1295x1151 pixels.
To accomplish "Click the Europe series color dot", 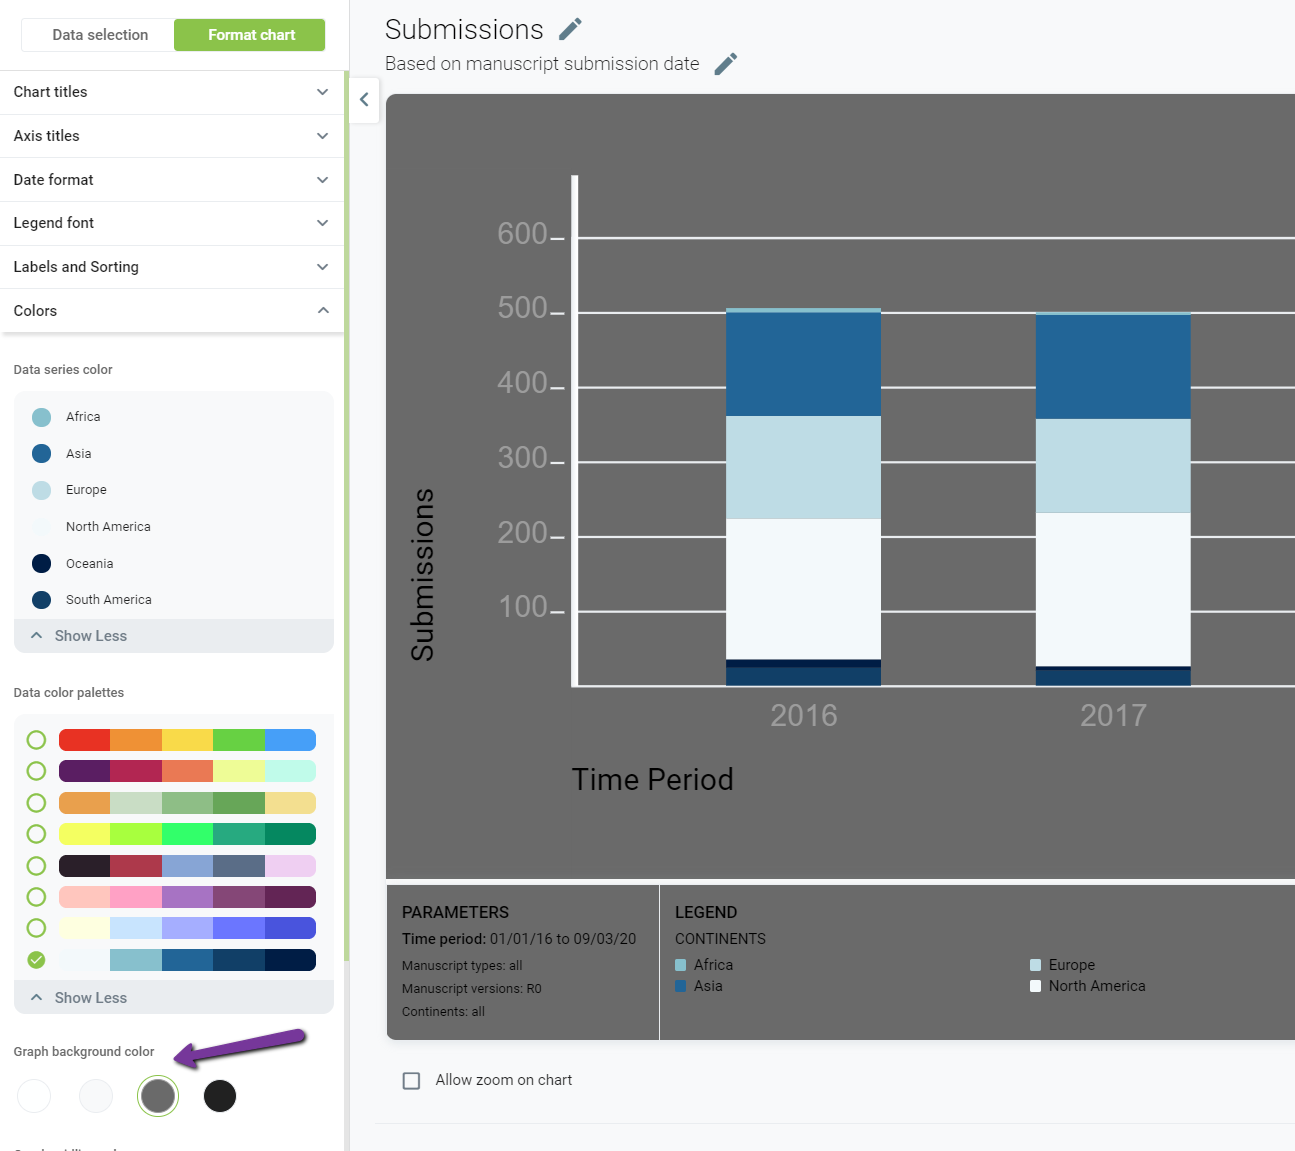I will tap(41, 490).
